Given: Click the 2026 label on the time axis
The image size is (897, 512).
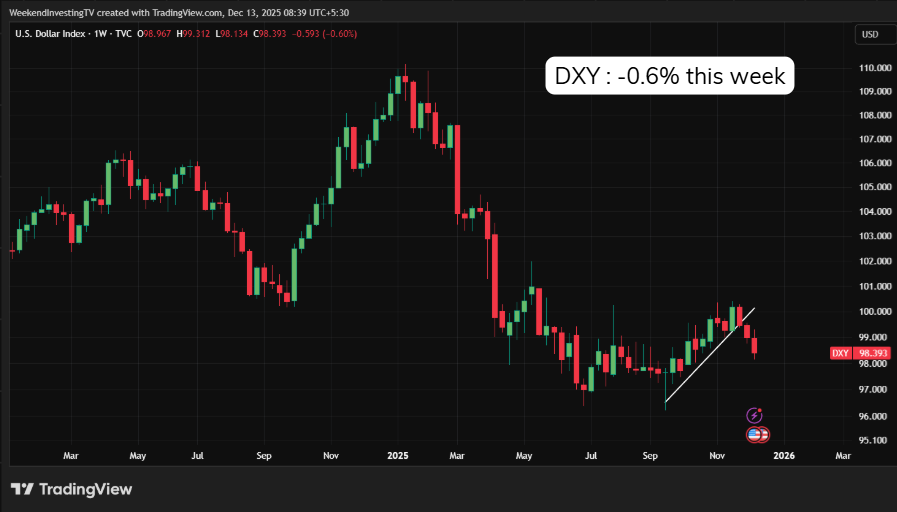Looking at the screenshot, I should (782, 455).
